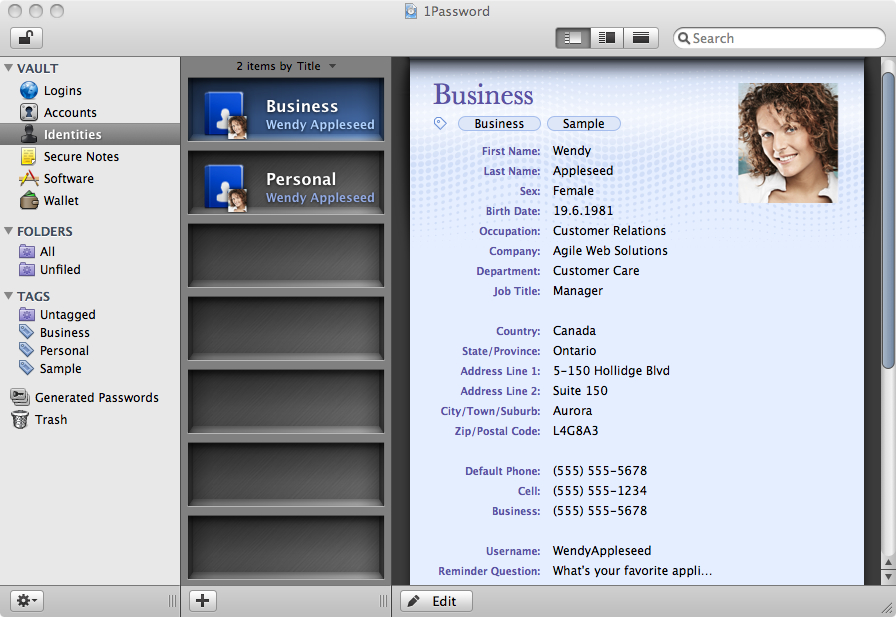The height and width of the screenshot is (617, 896).
Task: Add a new item with the plus button
Action: [203, 600]
